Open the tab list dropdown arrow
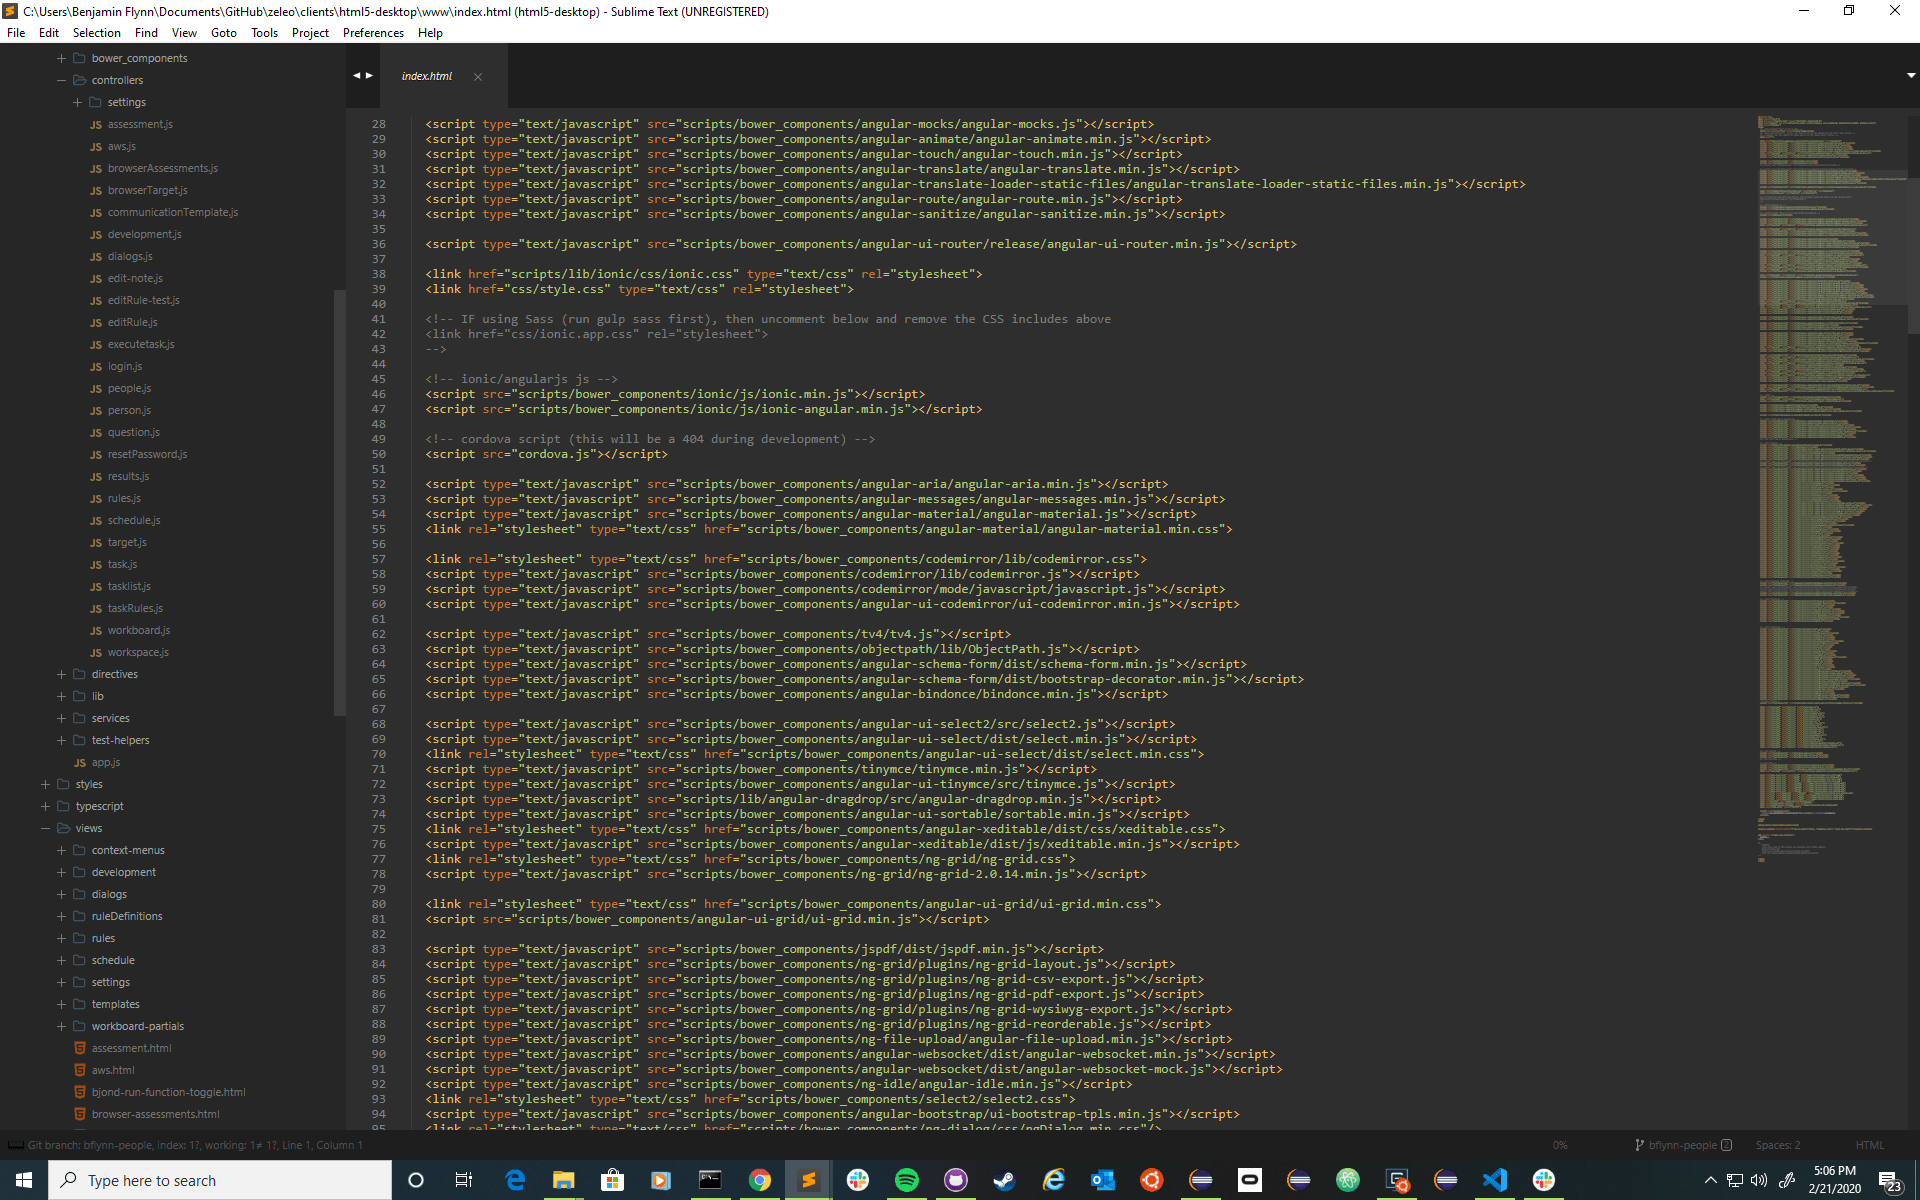Screen dimensions: 1920x1200 tap(1911, 75)
